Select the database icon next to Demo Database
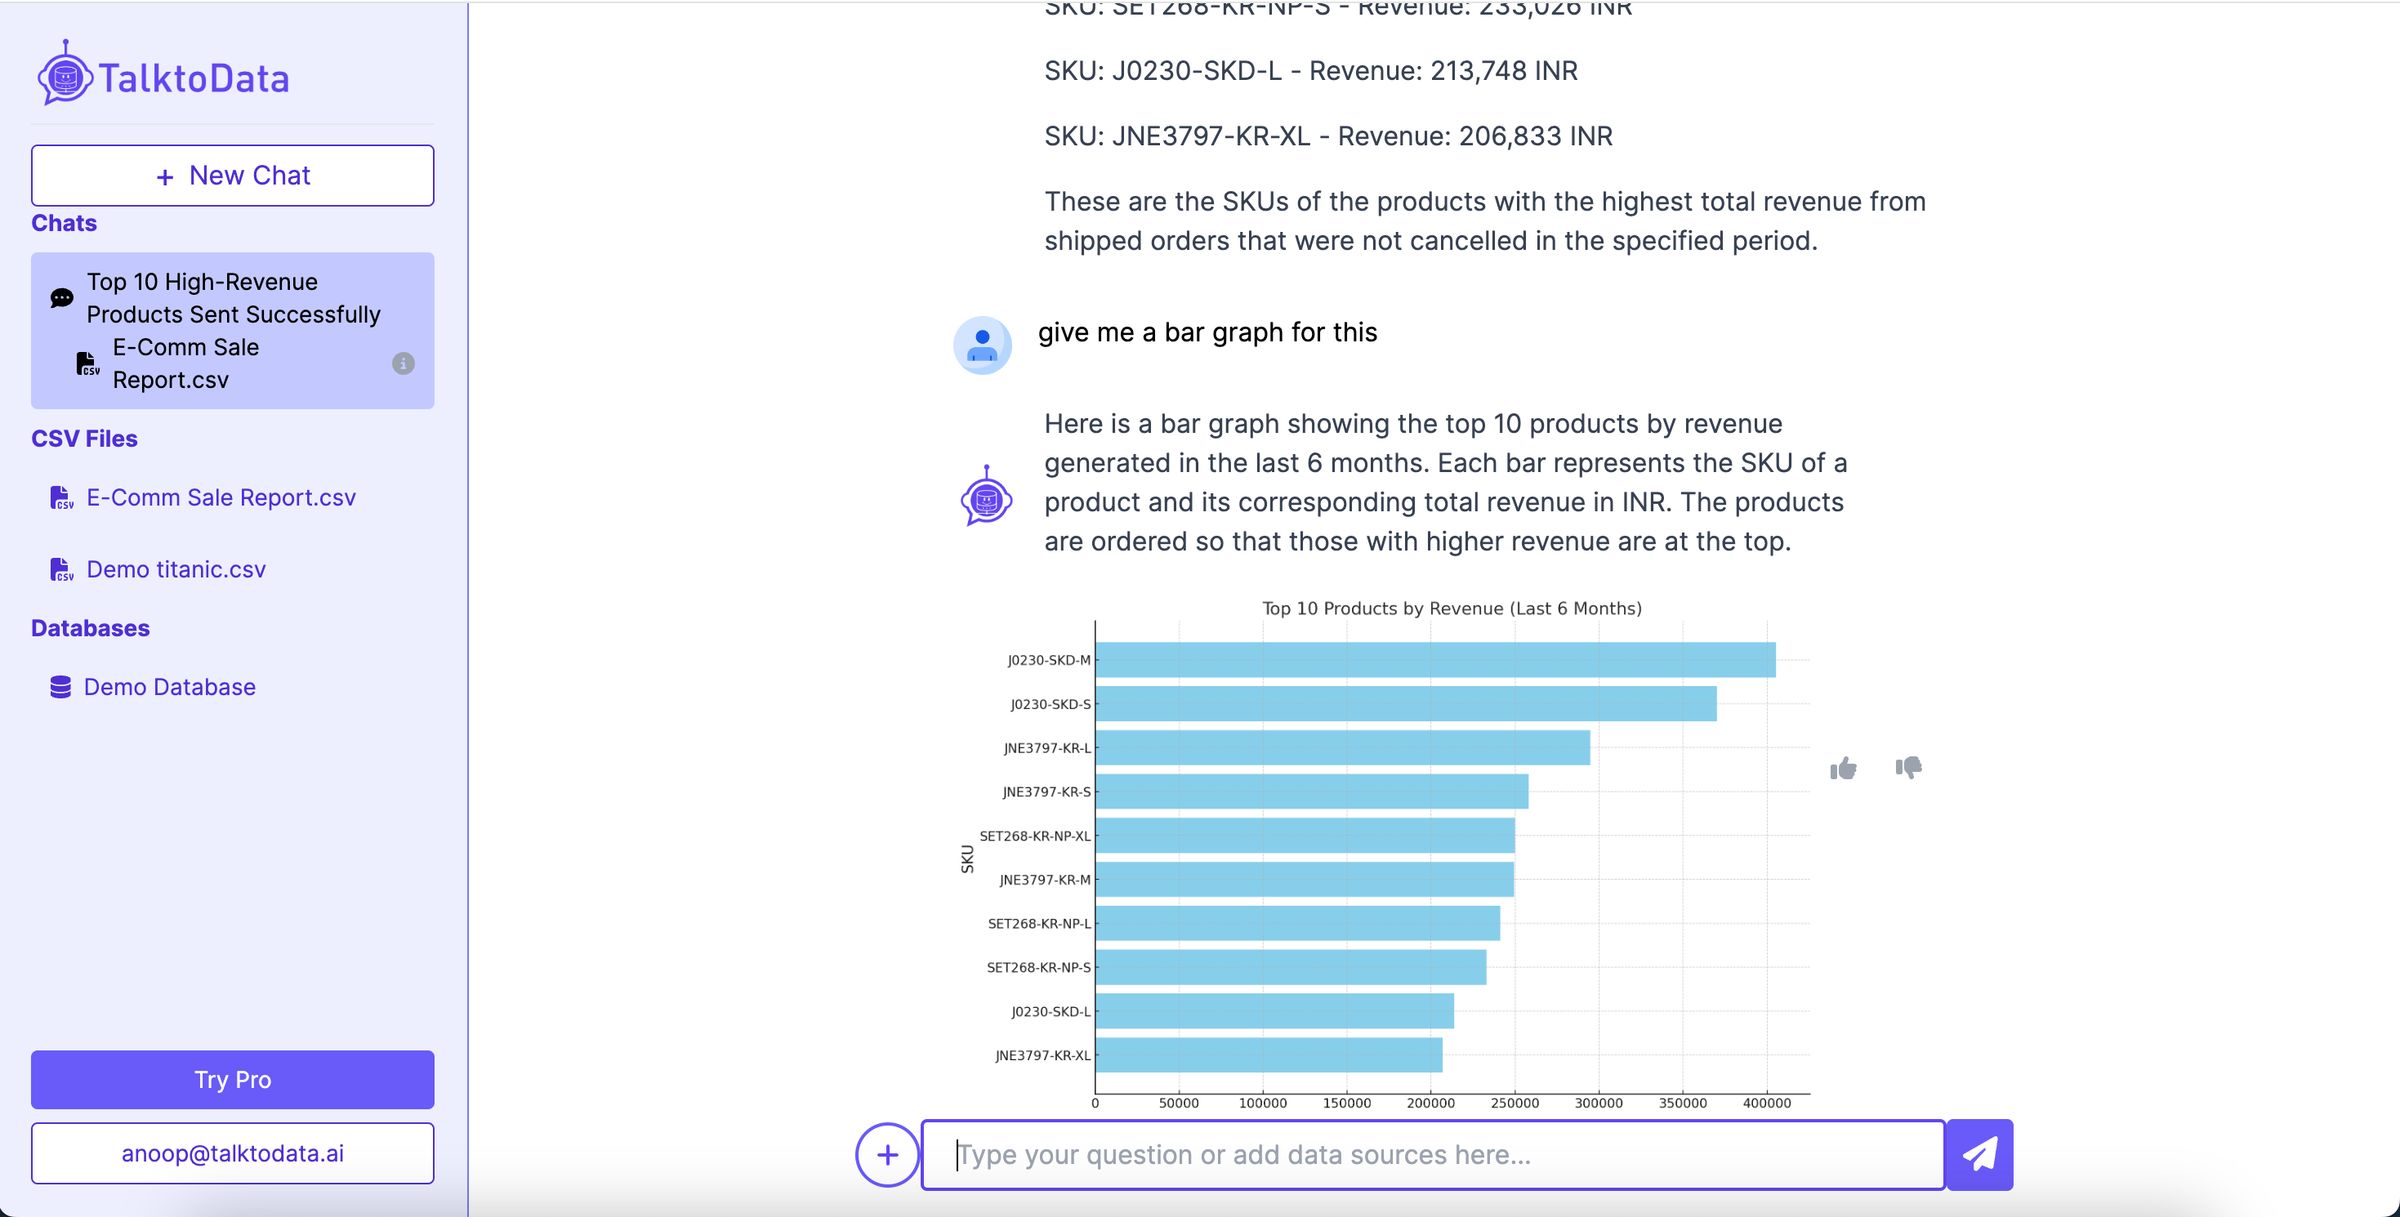 point(59,686)
